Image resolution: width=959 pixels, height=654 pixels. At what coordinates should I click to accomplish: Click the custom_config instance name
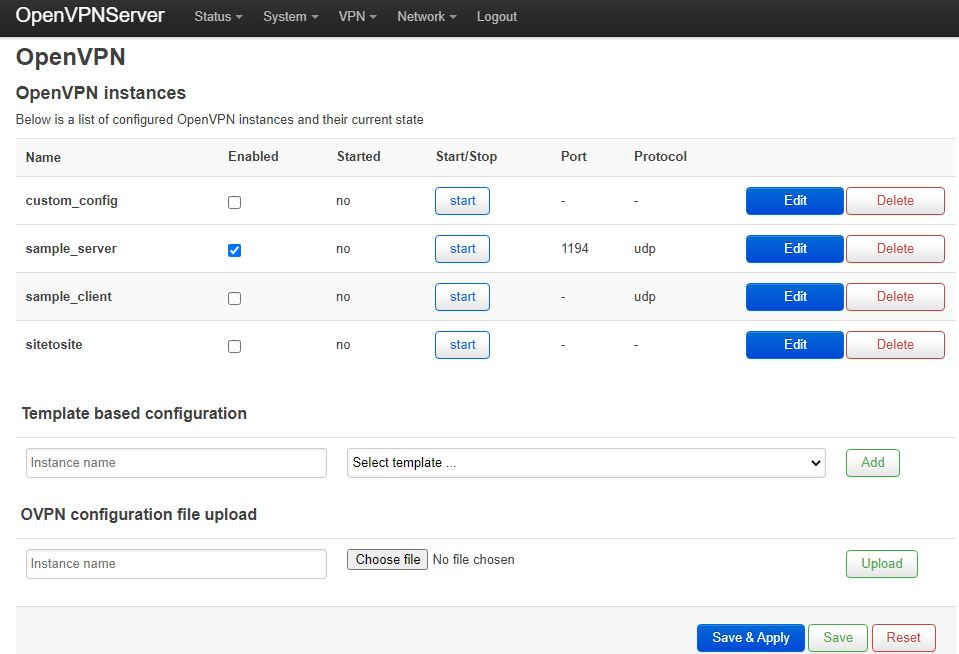72,201
